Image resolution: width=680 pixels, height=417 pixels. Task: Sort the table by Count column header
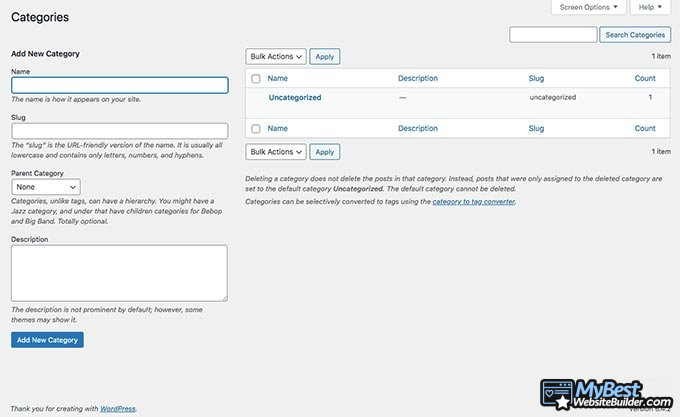645,78
